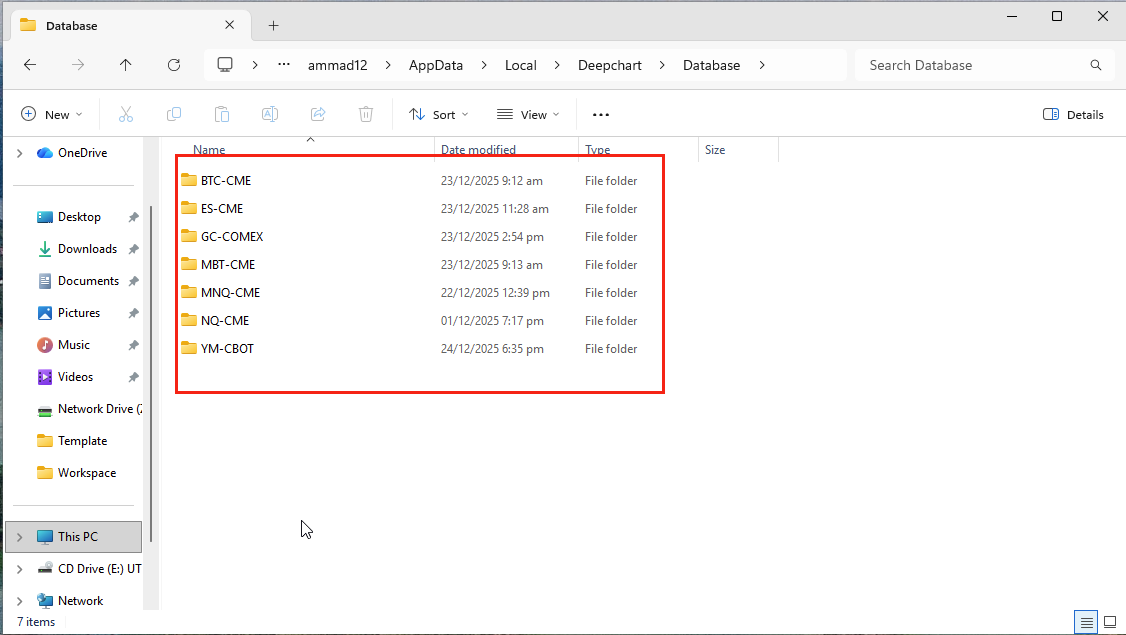This screenshot has width=1126, height=635.
Task: Open the View dropdown menu
Action: (x=528, y=114)
